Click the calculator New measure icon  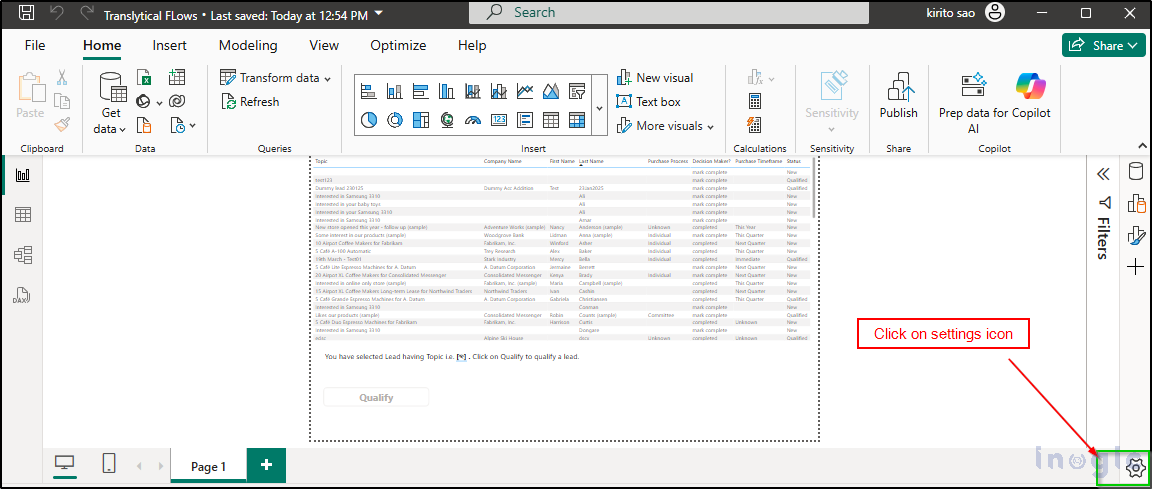(x=755, y=101)
